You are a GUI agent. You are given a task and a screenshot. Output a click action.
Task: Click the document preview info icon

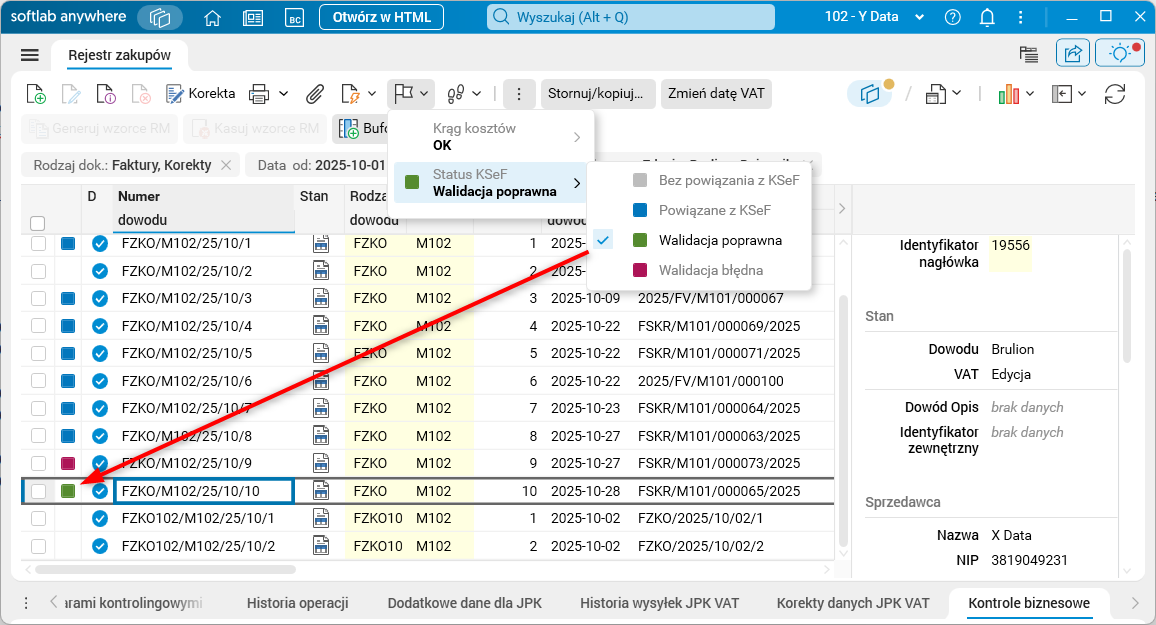click(x=105, y=94)
